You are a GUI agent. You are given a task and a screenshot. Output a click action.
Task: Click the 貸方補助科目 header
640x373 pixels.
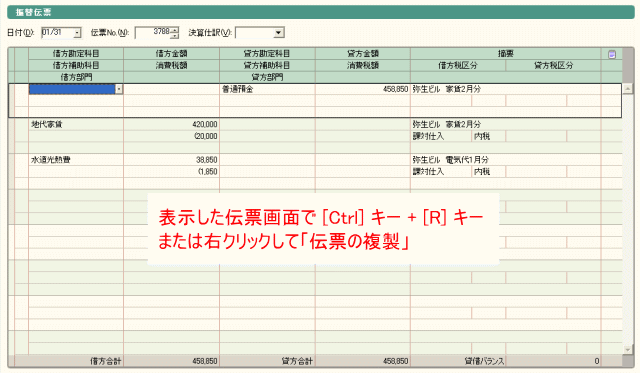coord(267,65)
